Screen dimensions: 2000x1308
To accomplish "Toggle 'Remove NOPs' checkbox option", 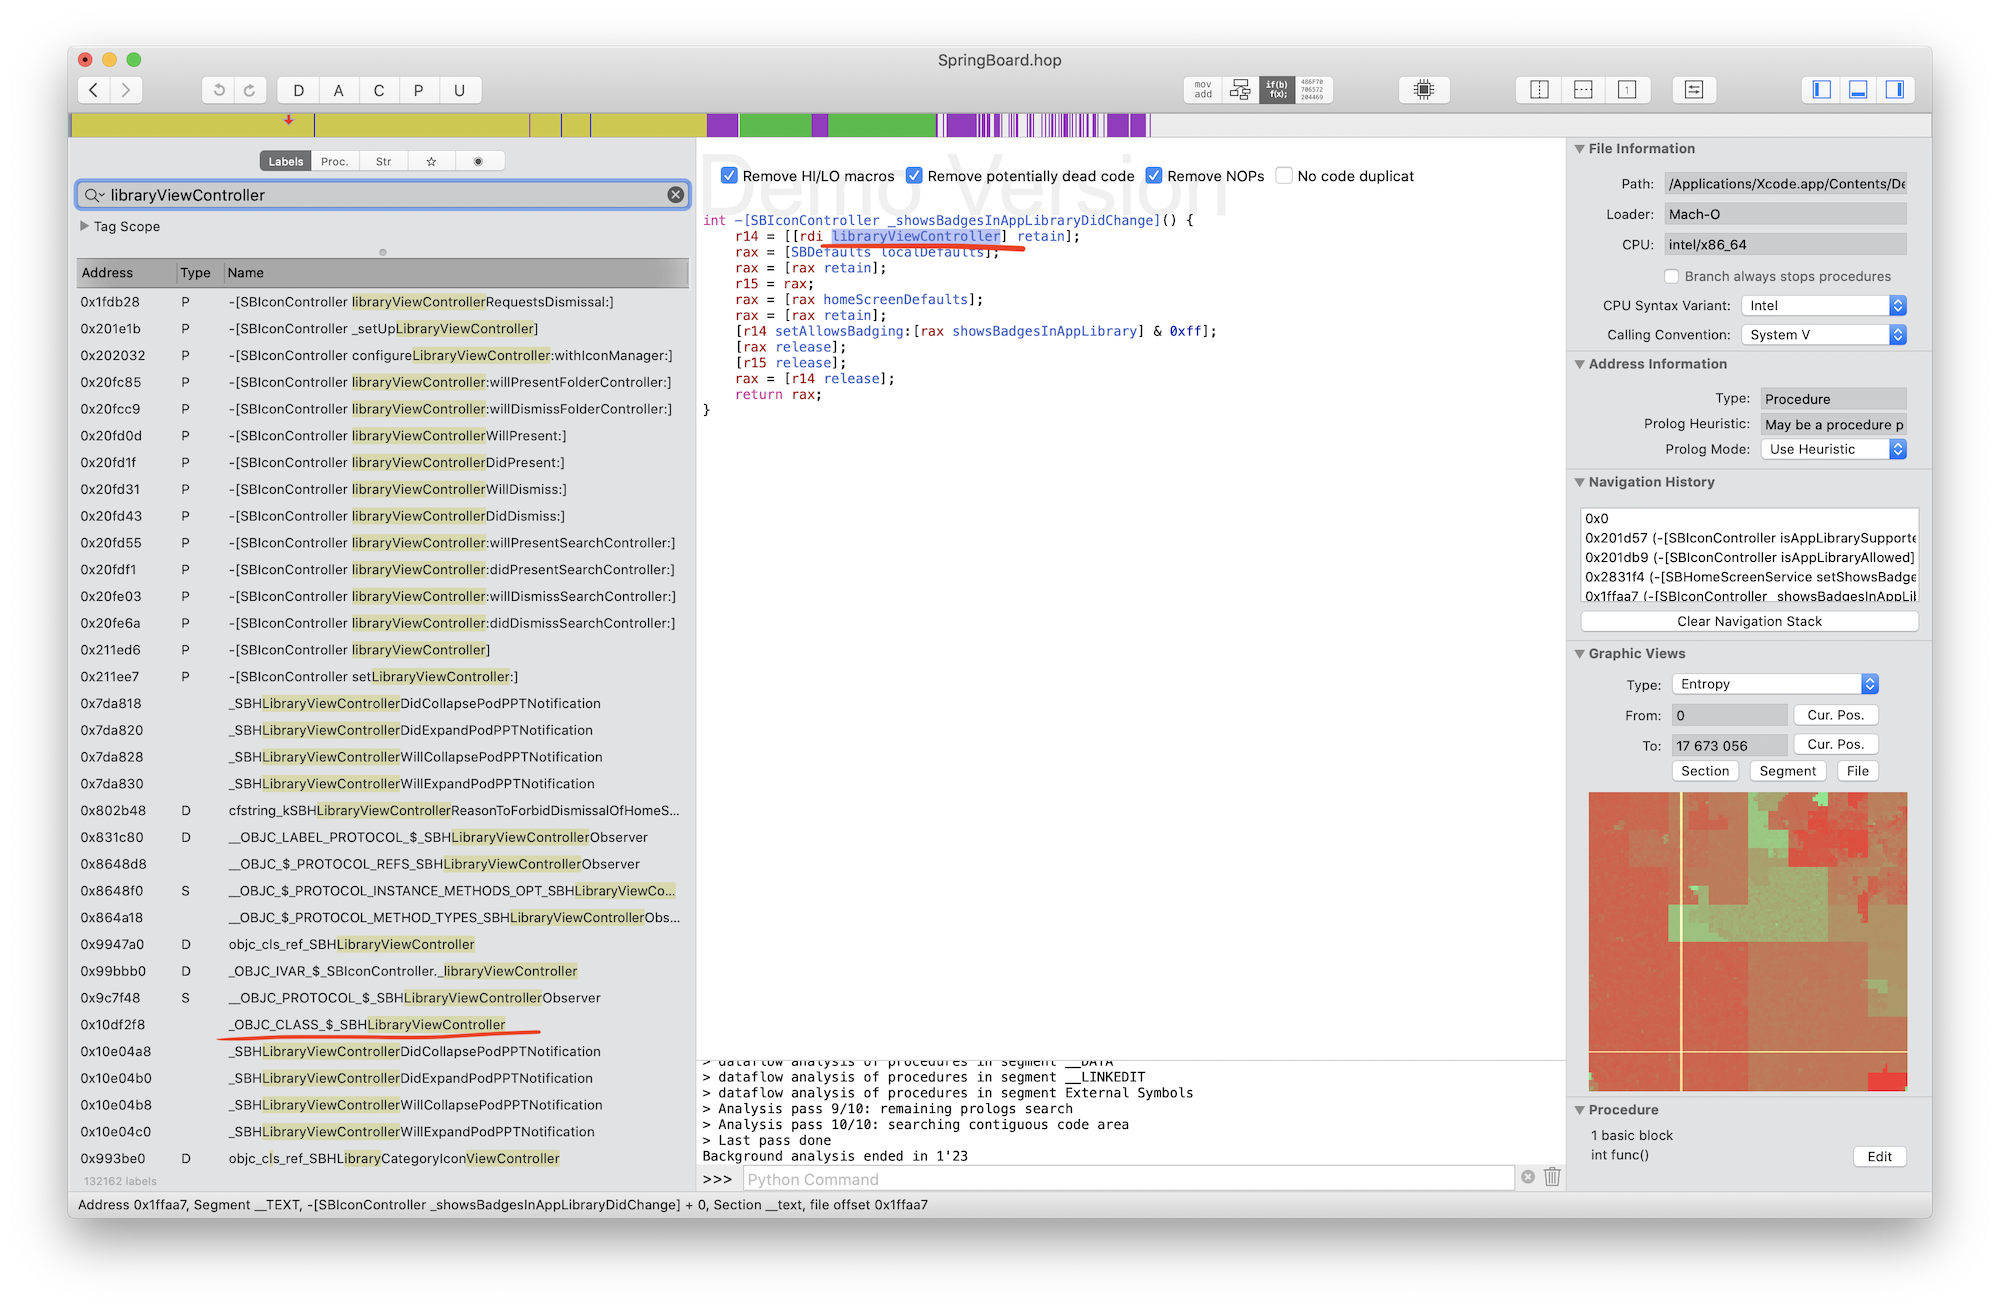I will click(x=1155, y=175).
